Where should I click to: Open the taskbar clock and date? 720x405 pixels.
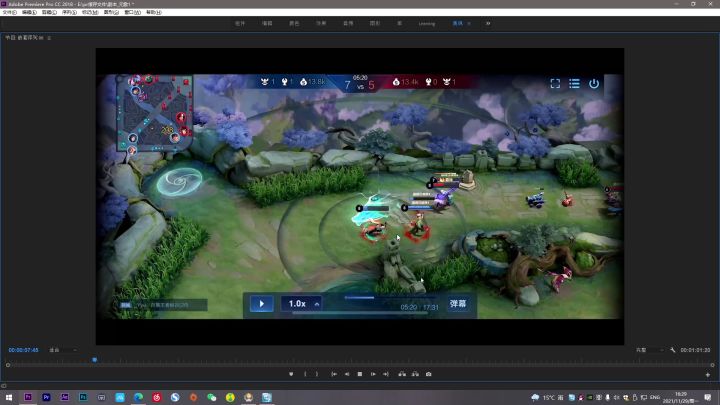(x=681, y=397)
